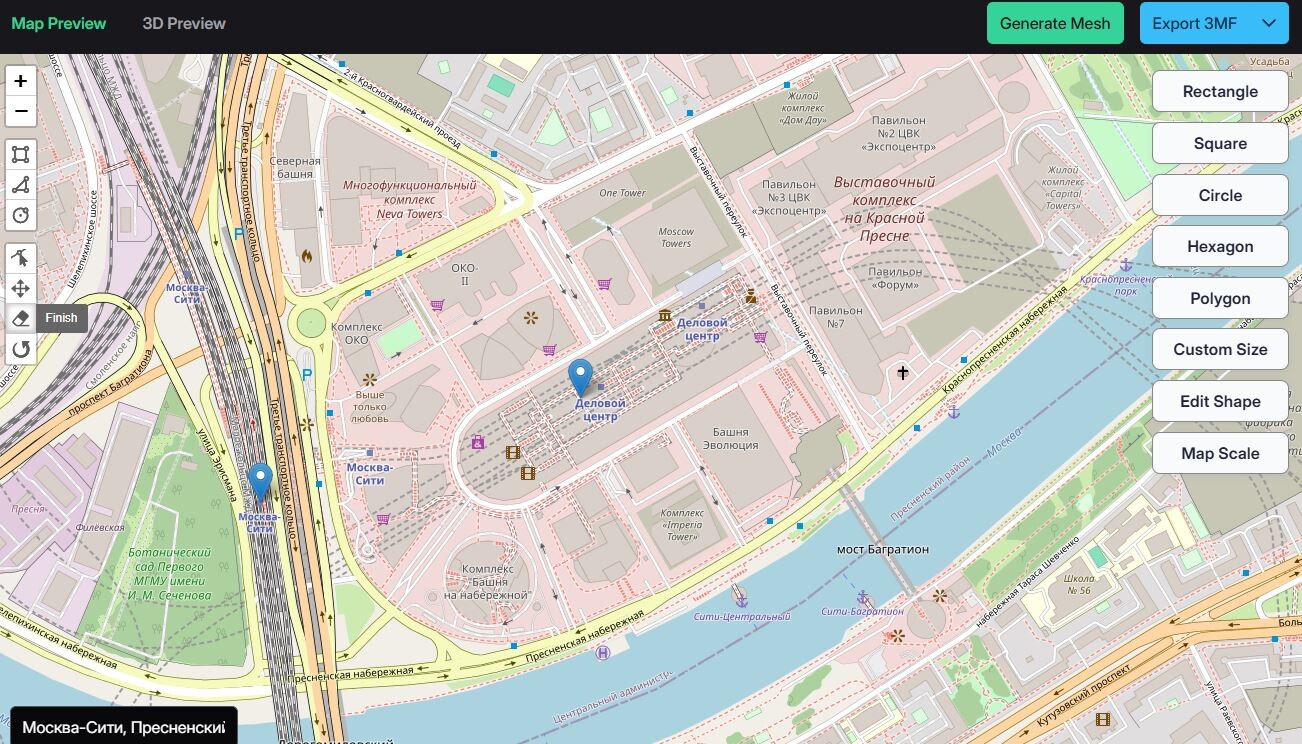Select the draw circle tool
This screenshot has height=744, width=1302.
(x=20, y=215)
